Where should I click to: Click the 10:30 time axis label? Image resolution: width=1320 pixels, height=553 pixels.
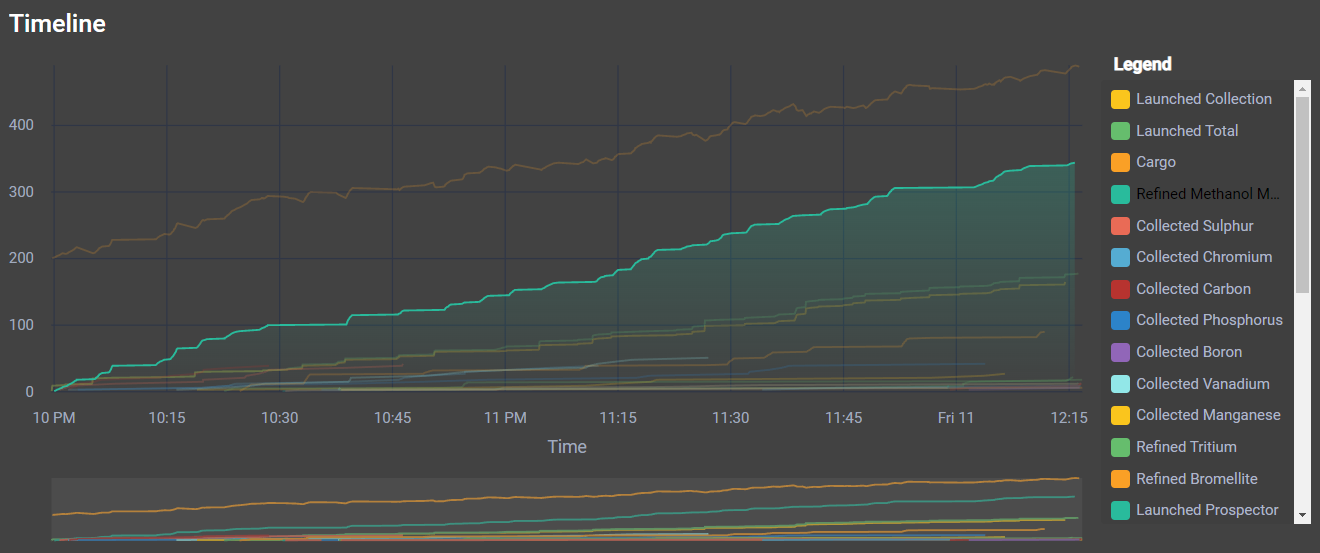tap(279, 418)
